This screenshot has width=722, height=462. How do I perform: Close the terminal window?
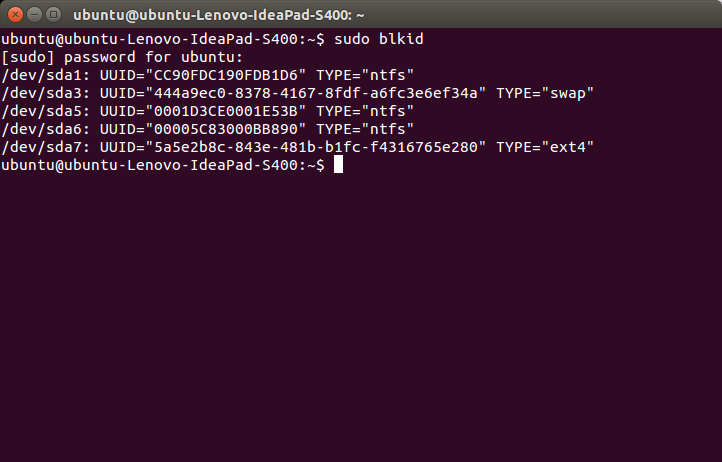pos(14,14)
